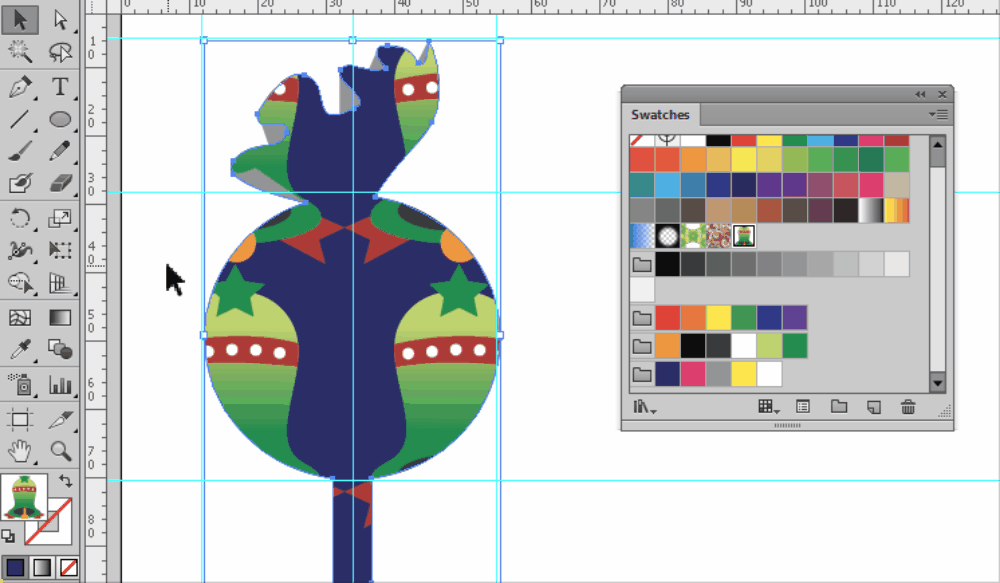Choose the Ellipse shape tool

tap(60, 119)
